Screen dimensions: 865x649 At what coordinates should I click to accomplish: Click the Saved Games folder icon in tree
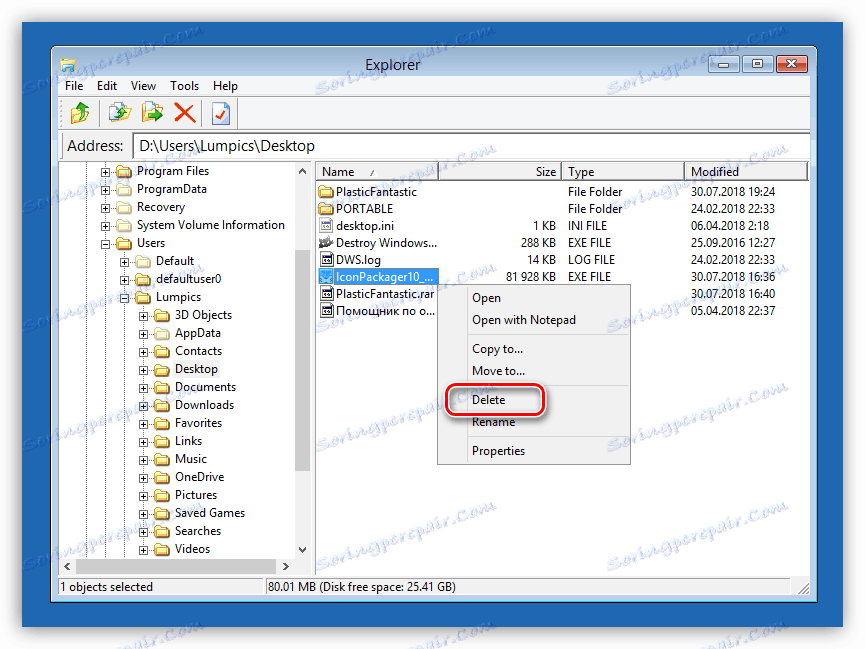[162, 513]
